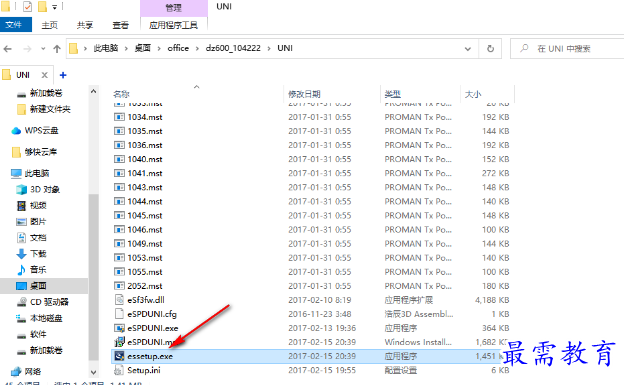Open quick access toolbar customize dropdown
Image resolution: width=624 pixels, height=385 pixels.
click(55, 7)
